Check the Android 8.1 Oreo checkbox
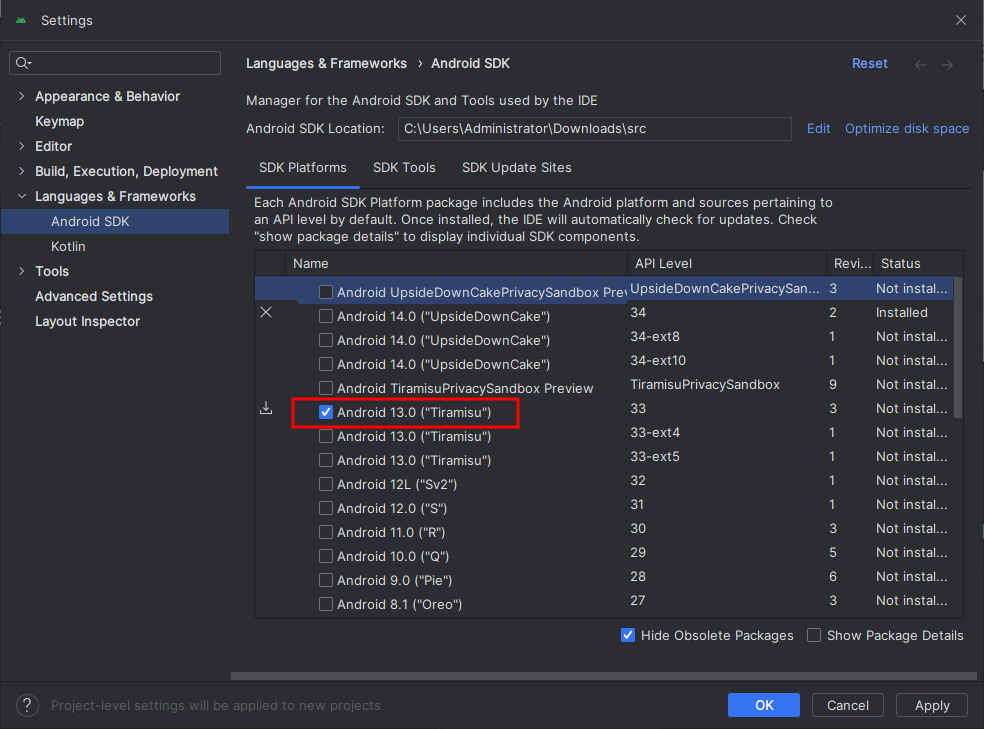Image resolution: width=984 pixels, height=729 pixels. point(326,604)
